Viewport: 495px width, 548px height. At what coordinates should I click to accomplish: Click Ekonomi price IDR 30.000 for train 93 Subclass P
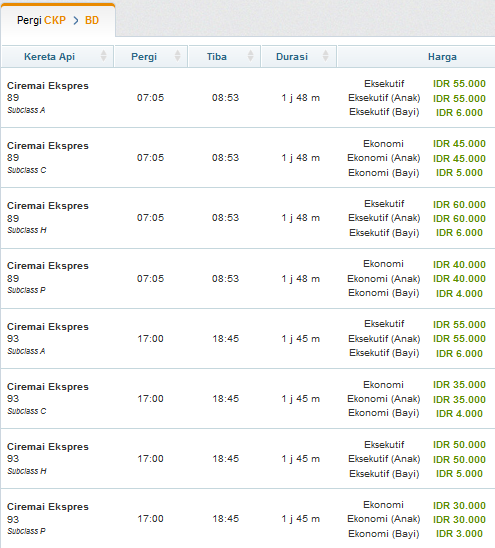(459, 506)
